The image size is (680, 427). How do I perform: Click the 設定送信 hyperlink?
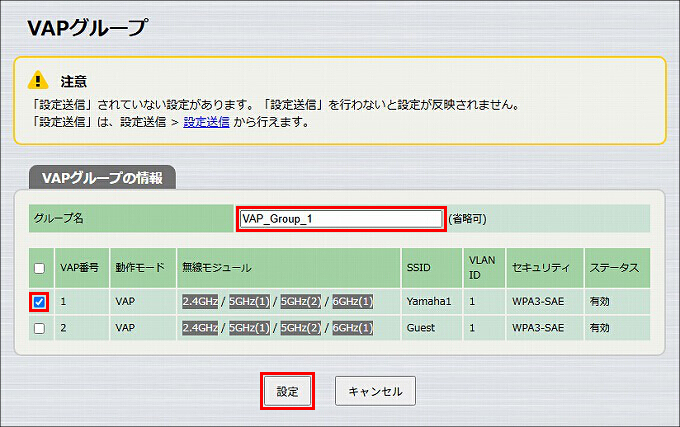[x=206, y=122]
